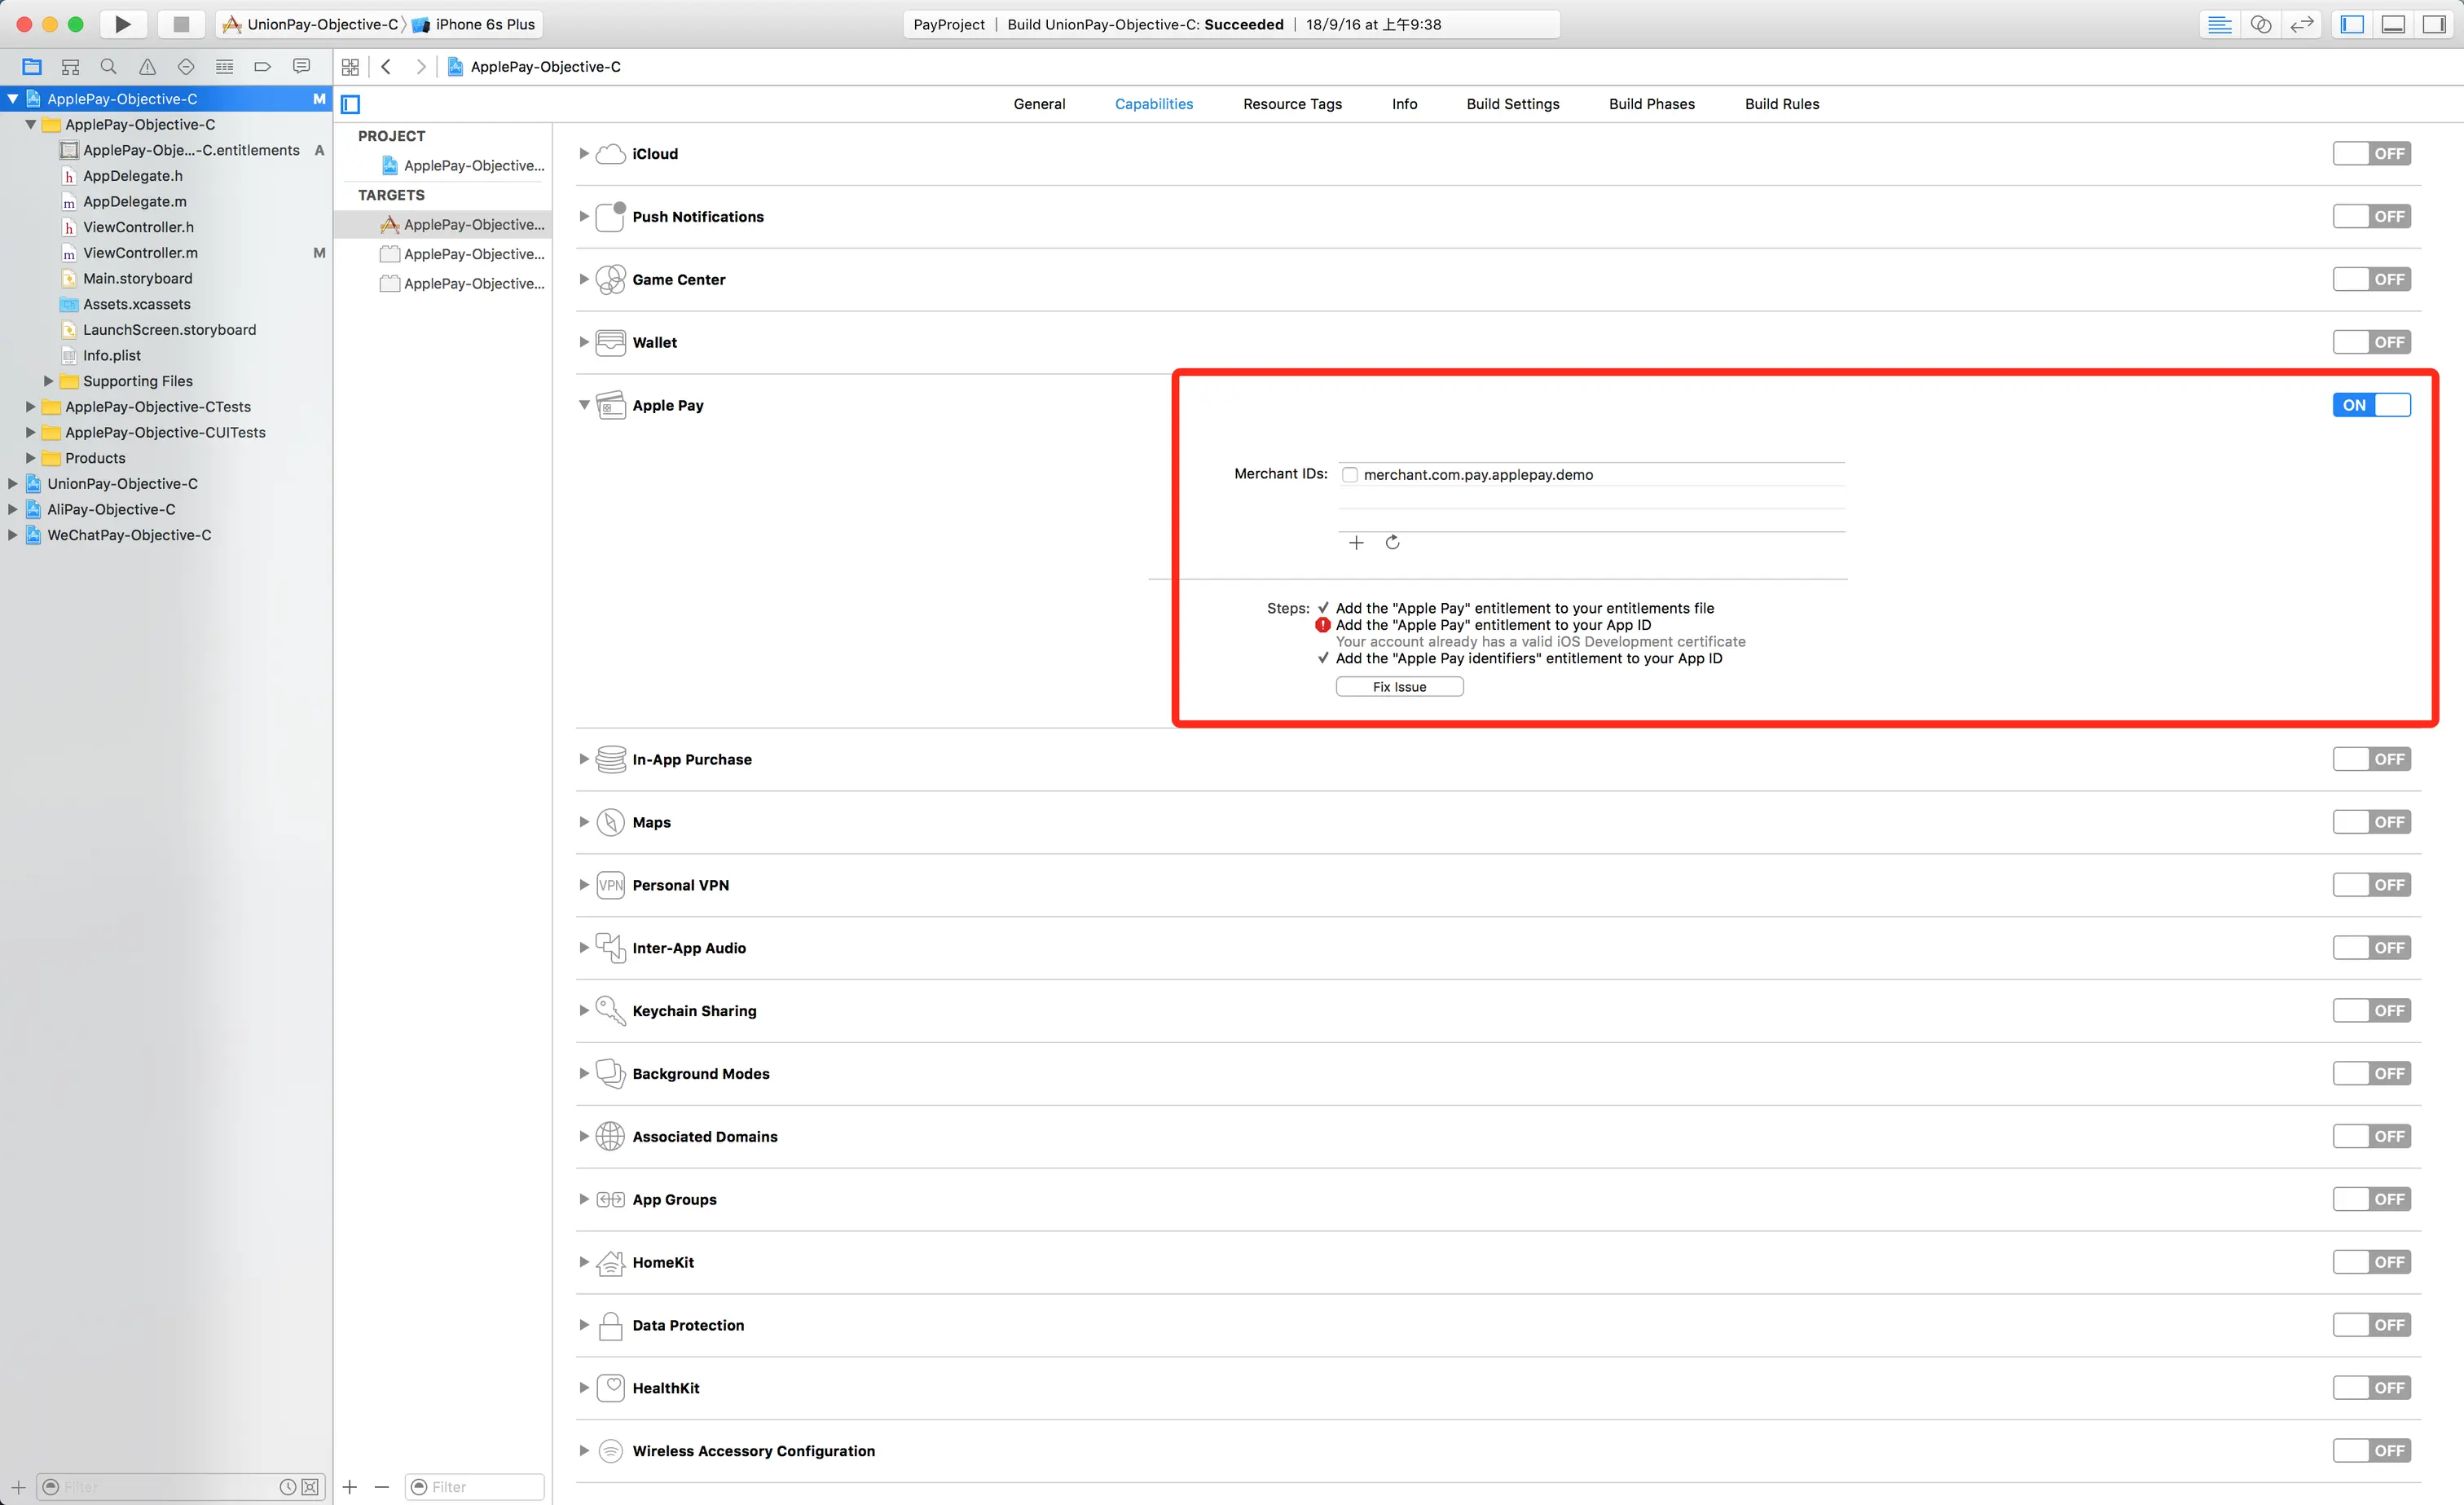Click the Stop build button
Viewport: 2464px width, 1505px height.
click(x=181, y=24)
